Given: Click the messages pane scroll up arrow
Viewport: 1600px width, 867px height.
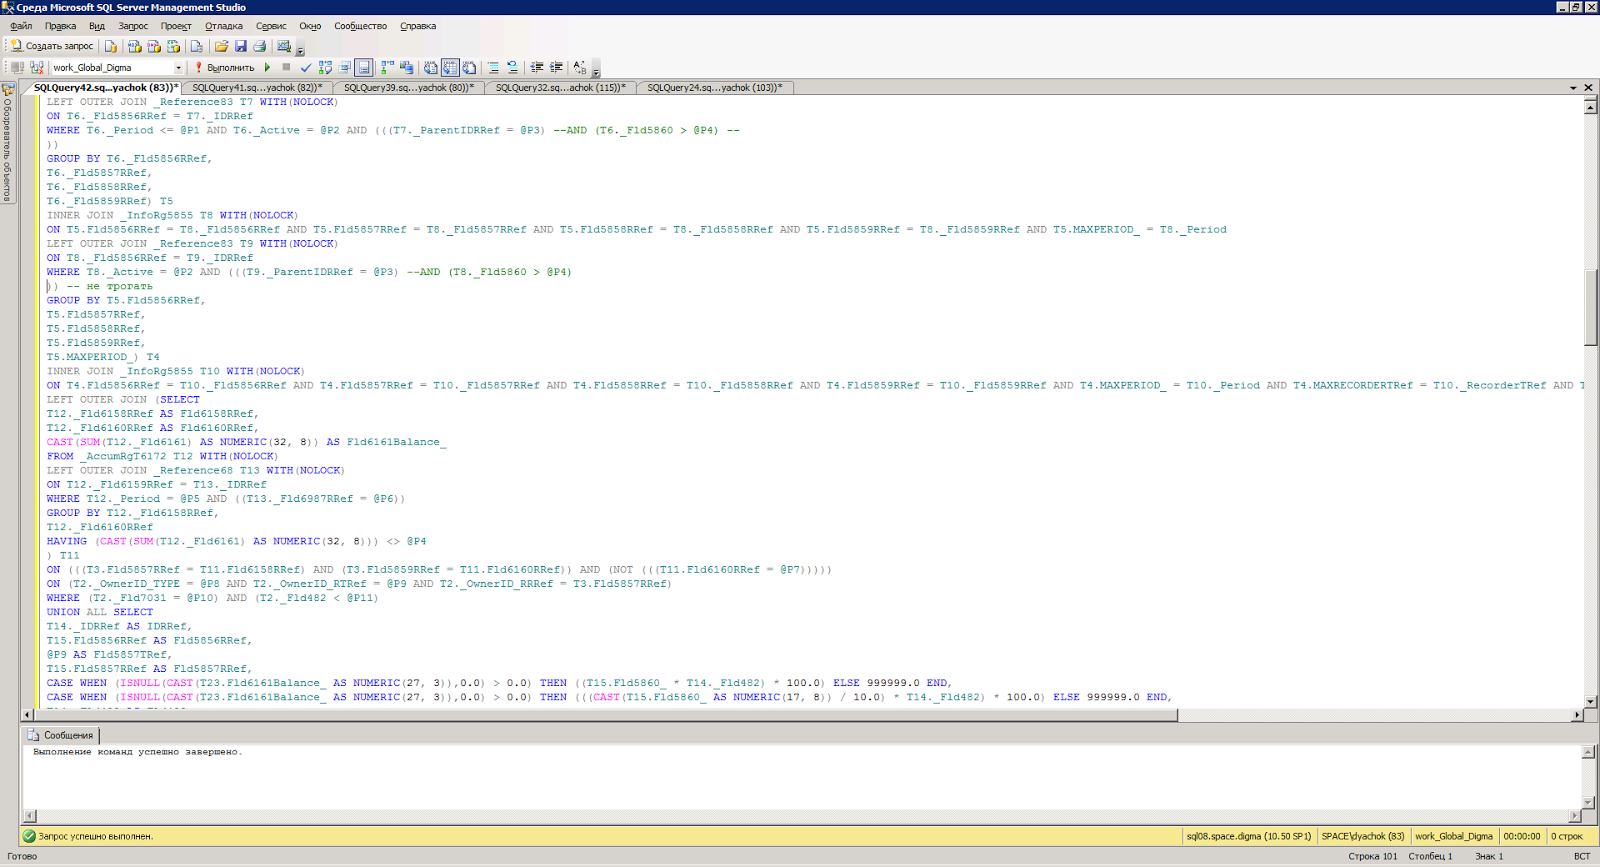Looking at the screenshot, I should pyautogui.click(x=1588, y=752).
